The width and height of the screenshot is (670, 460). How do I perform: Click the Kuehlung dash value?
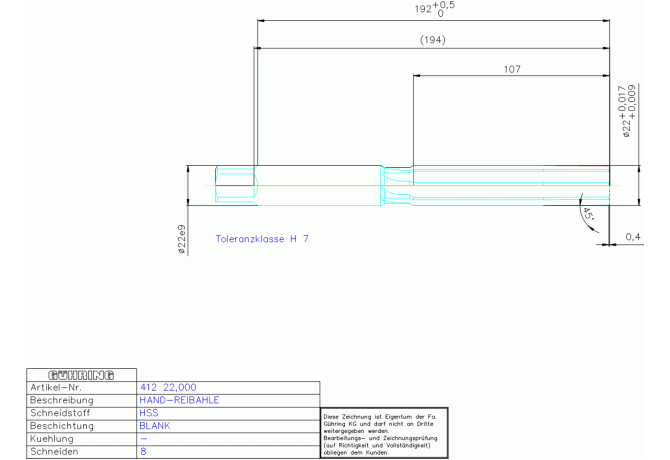click(x=144, y=439)
